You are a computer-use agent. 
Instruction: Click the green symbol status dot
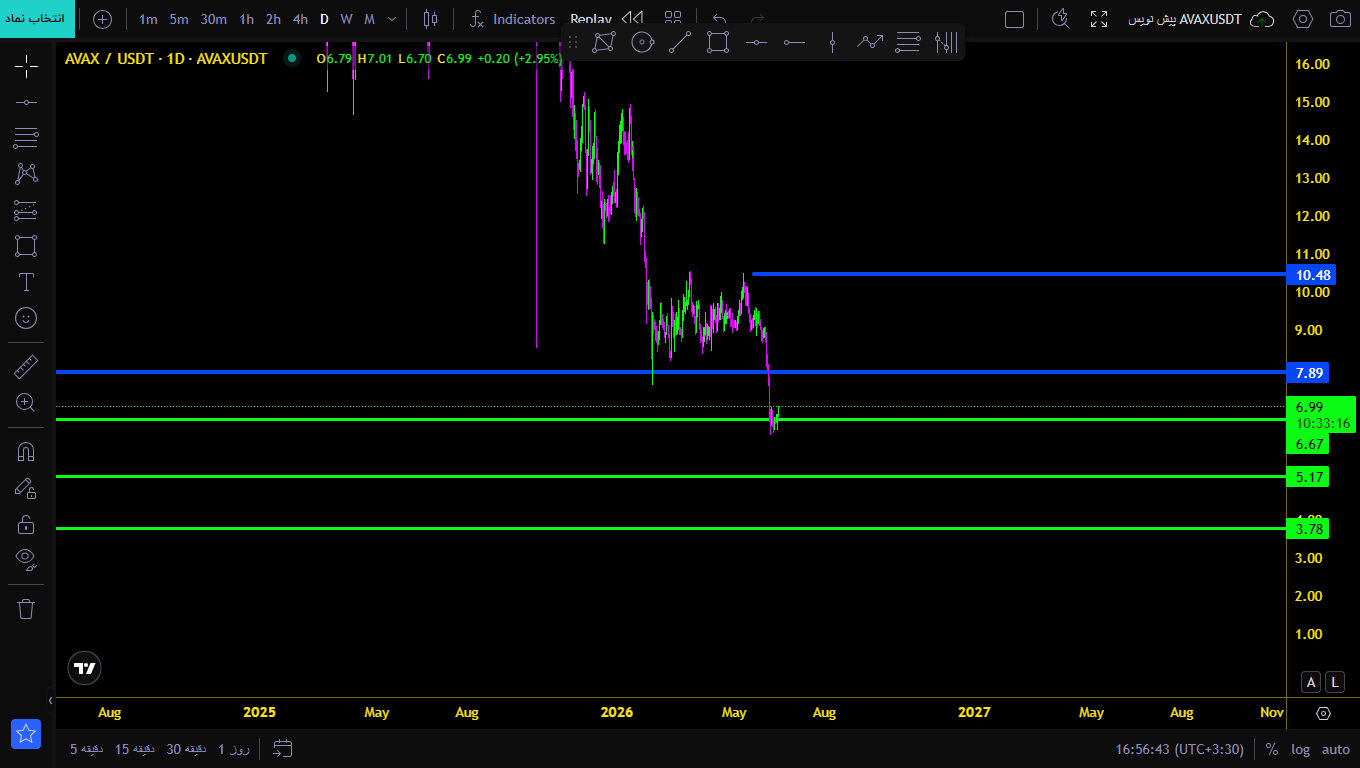click(292, 59)
